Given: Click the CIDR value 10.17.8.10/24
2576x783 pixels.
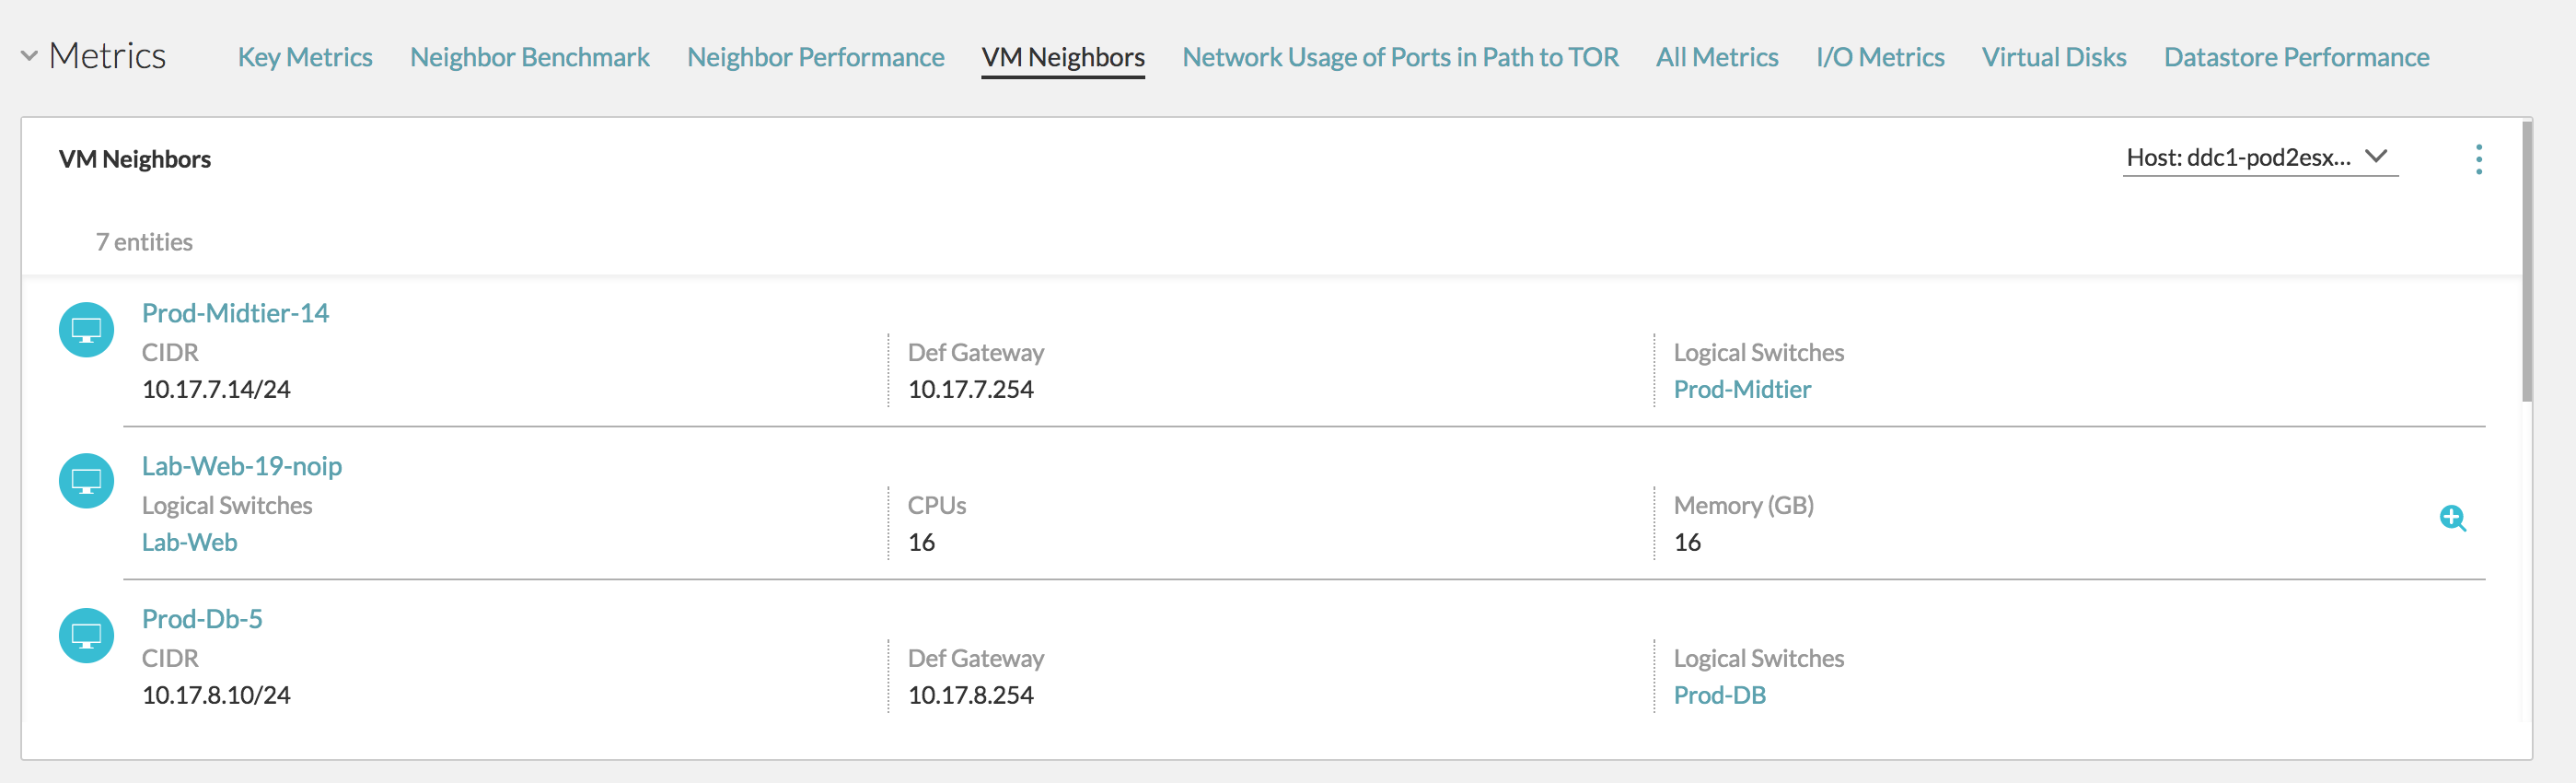Looking at the screenshot, I should tap(216, 695).
